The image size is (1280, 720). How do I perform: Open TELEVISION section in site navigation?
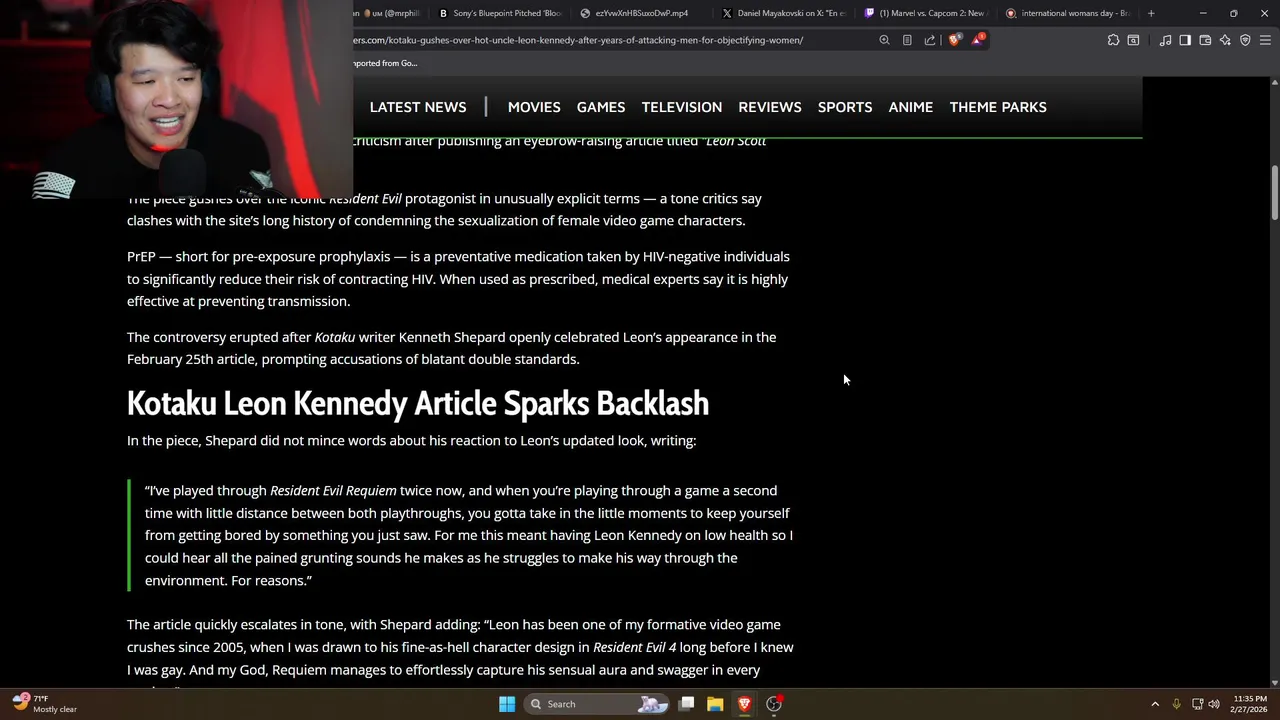[682, 107]
